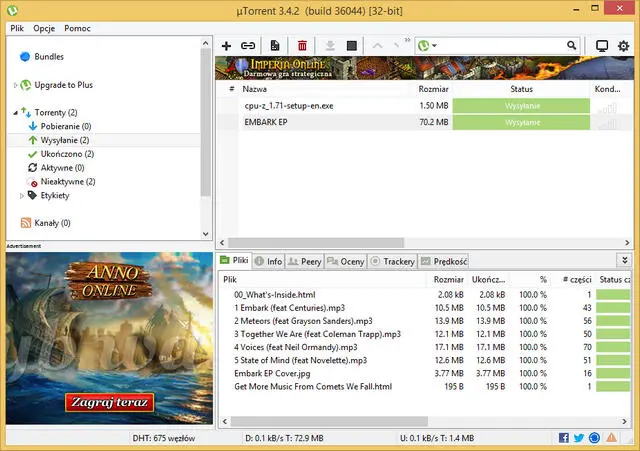640x451 pixels.
Task: Open Preferences via the gear icon
Action: pos(623,46)
